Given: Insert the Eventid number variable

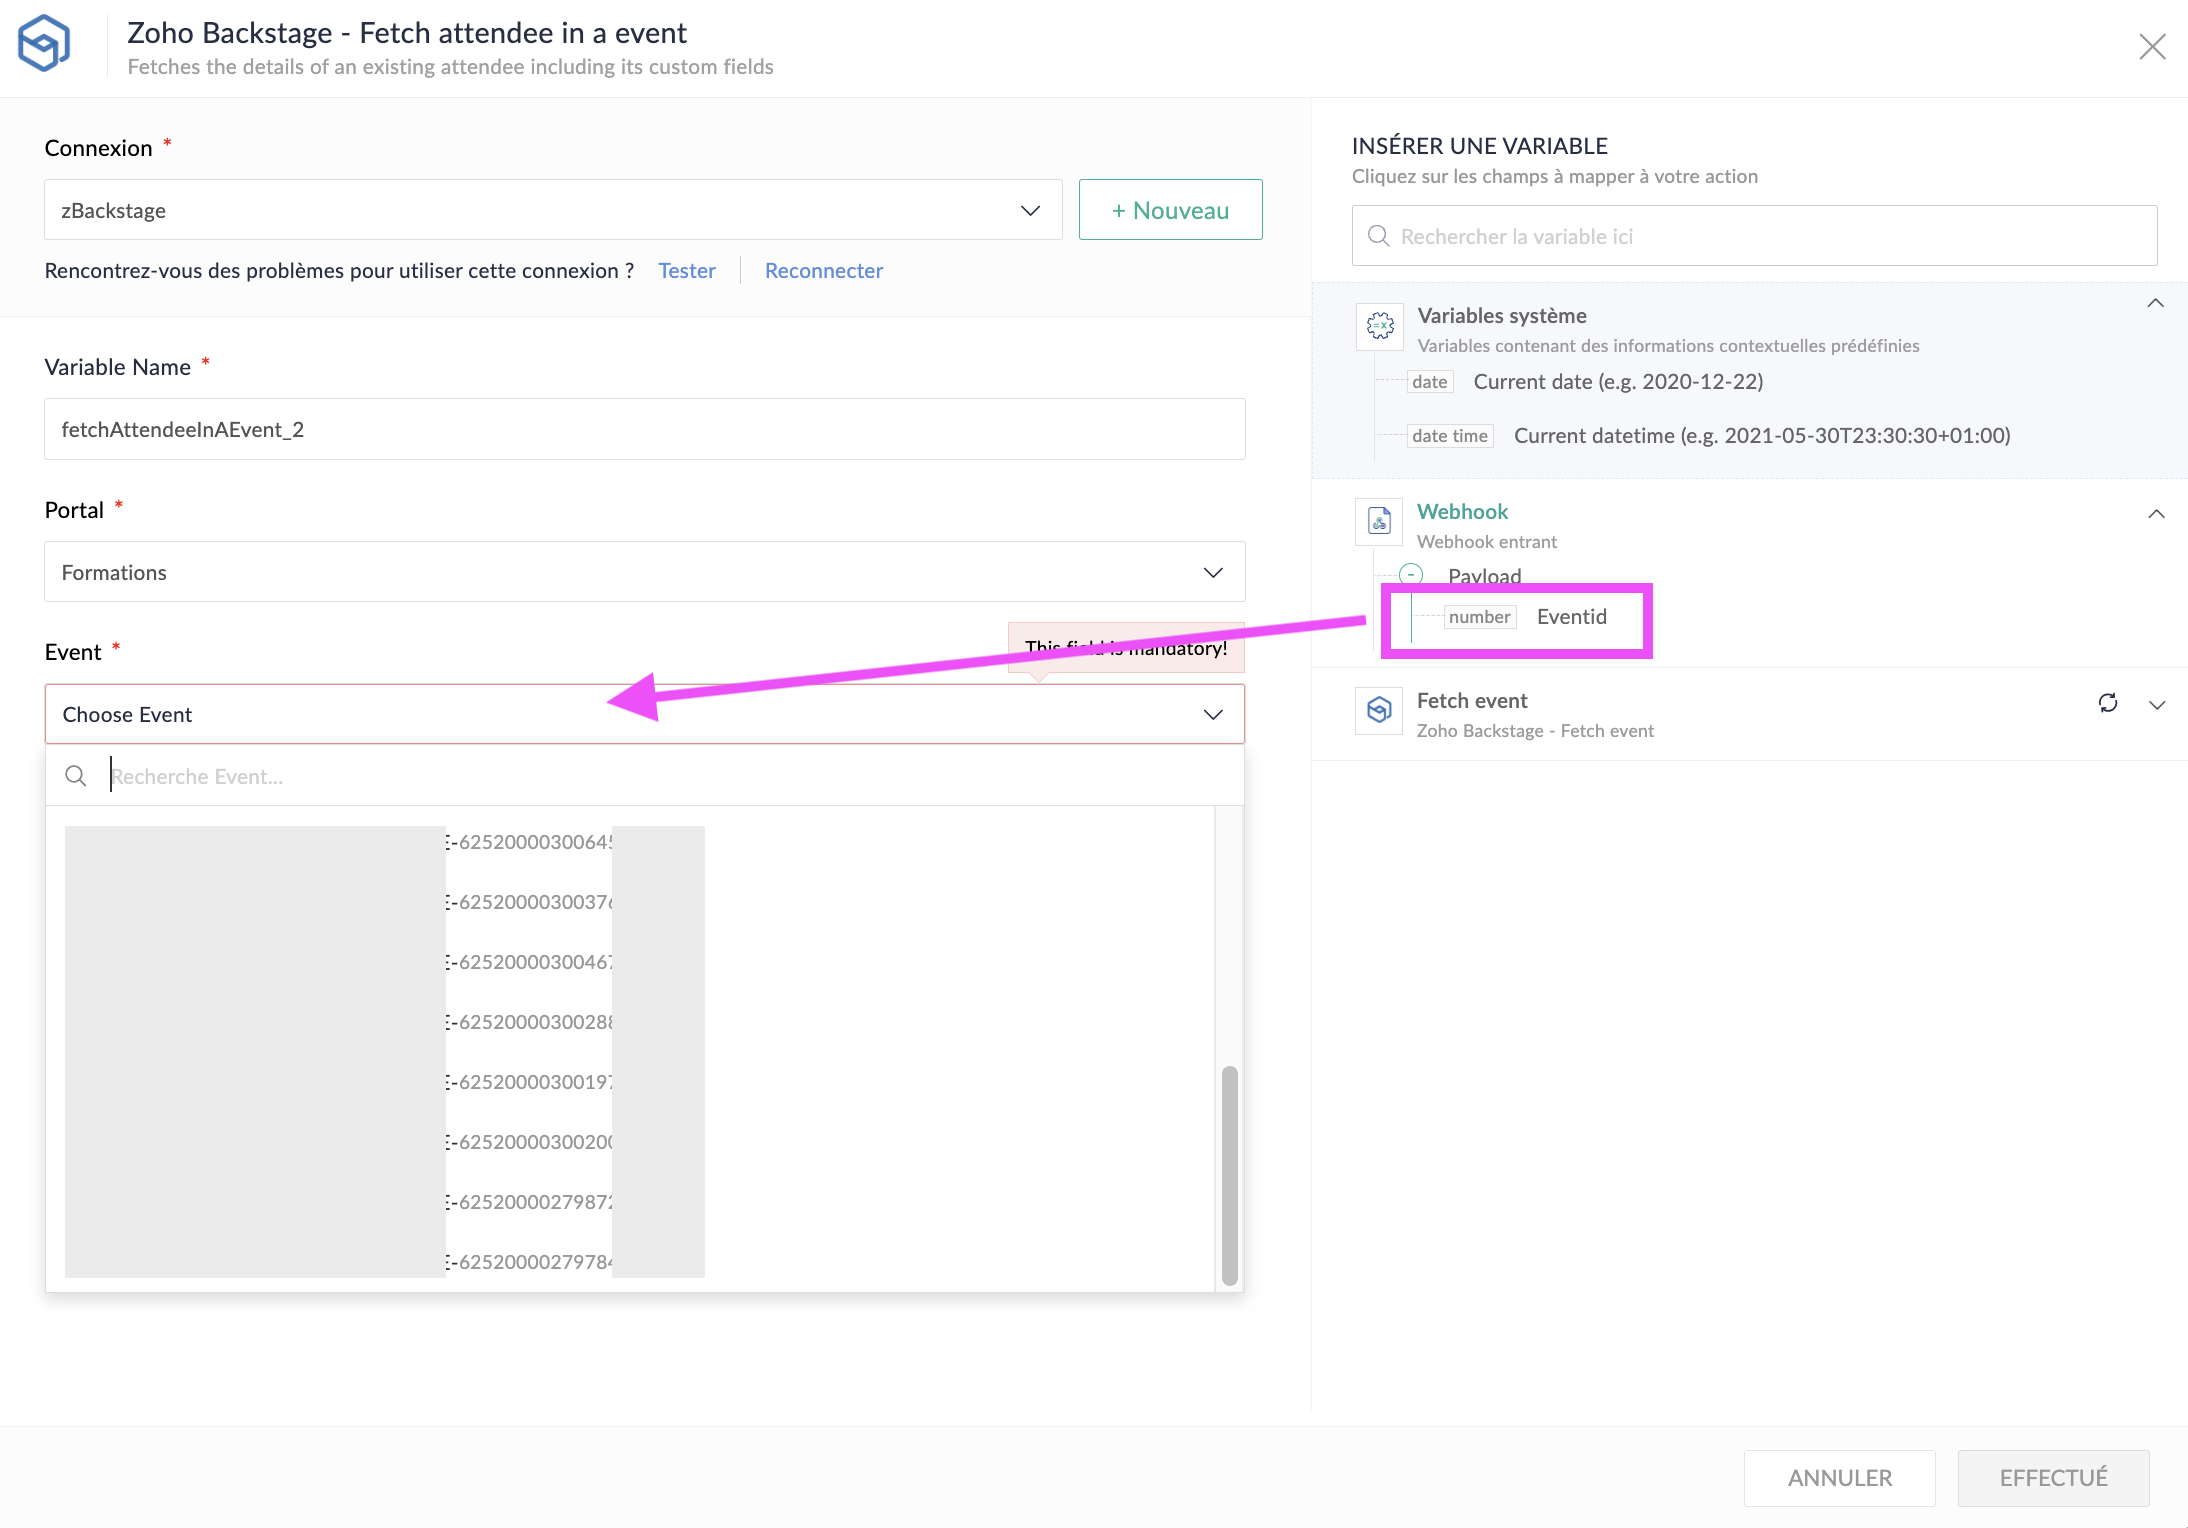Looking at the screenshot, I should (x=1571, y=617).
